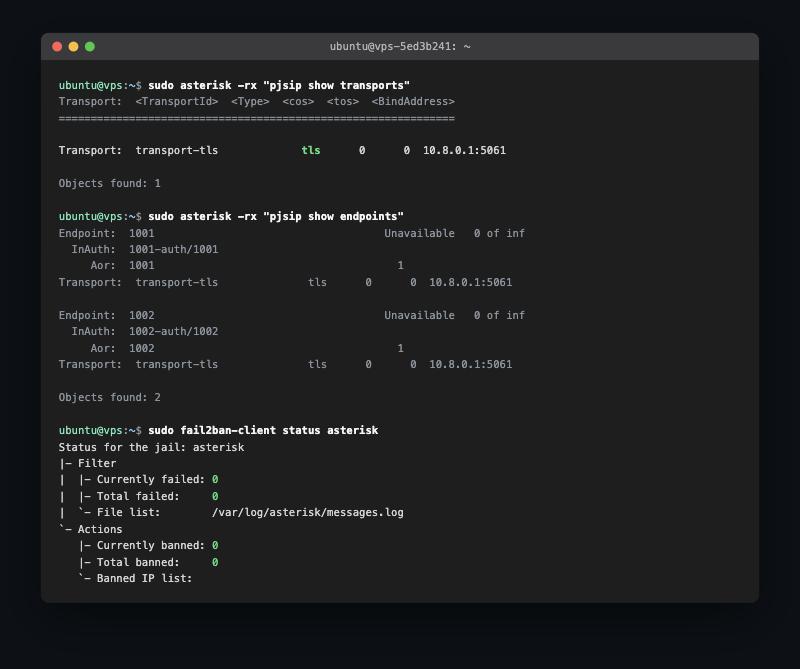The height and width of the screenshot is (669, 800).
Task: Click the "Actions" section label
Action: (100, 529)
